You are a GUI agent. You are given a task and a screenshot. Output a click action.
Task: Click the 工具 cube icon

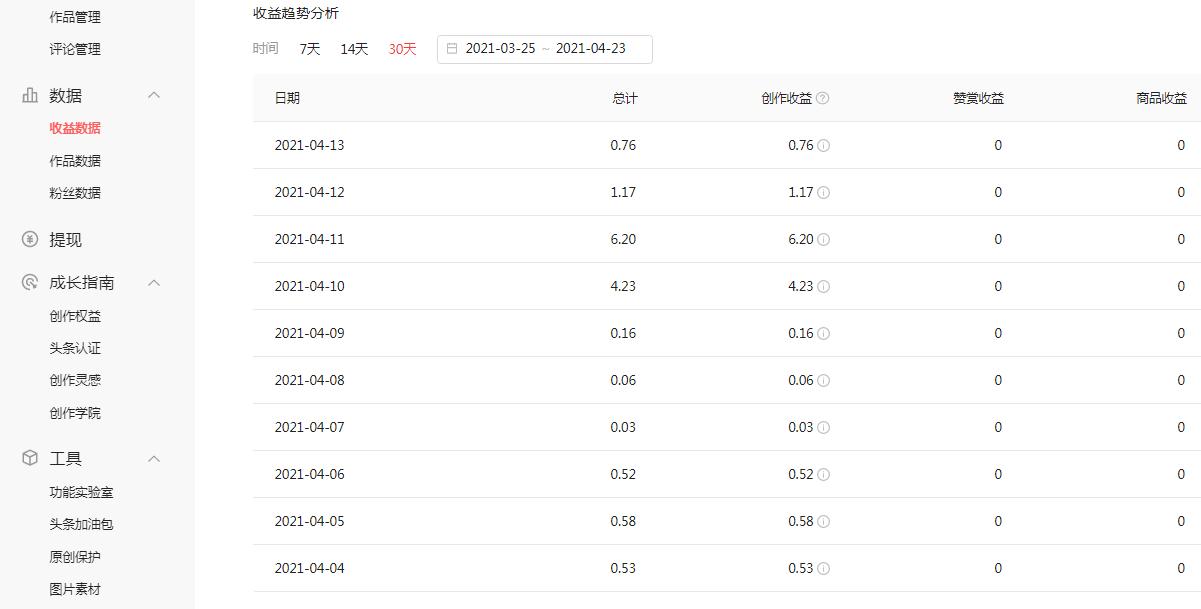[x=30, y=458]
